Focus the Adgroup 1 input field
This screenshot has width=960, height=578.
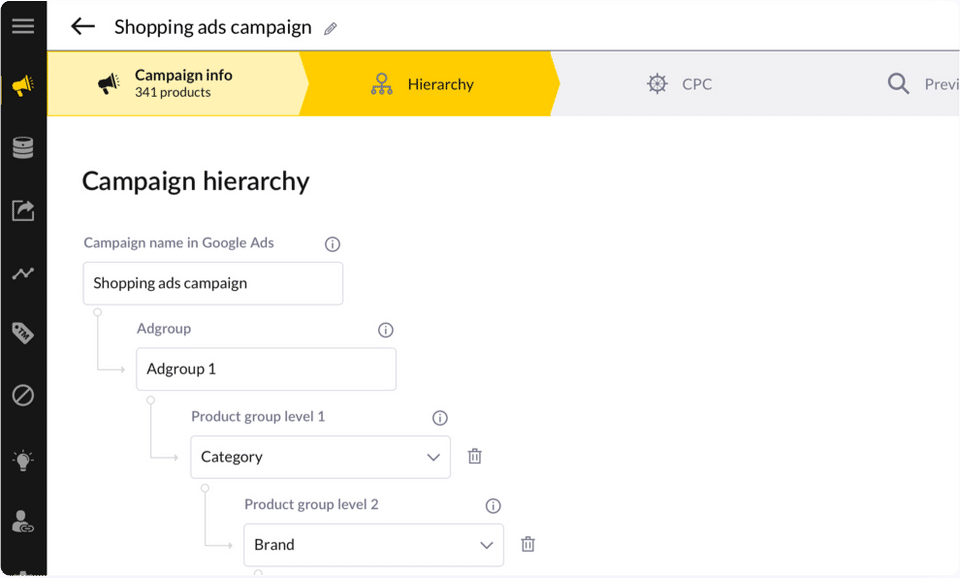click(266, 369)
